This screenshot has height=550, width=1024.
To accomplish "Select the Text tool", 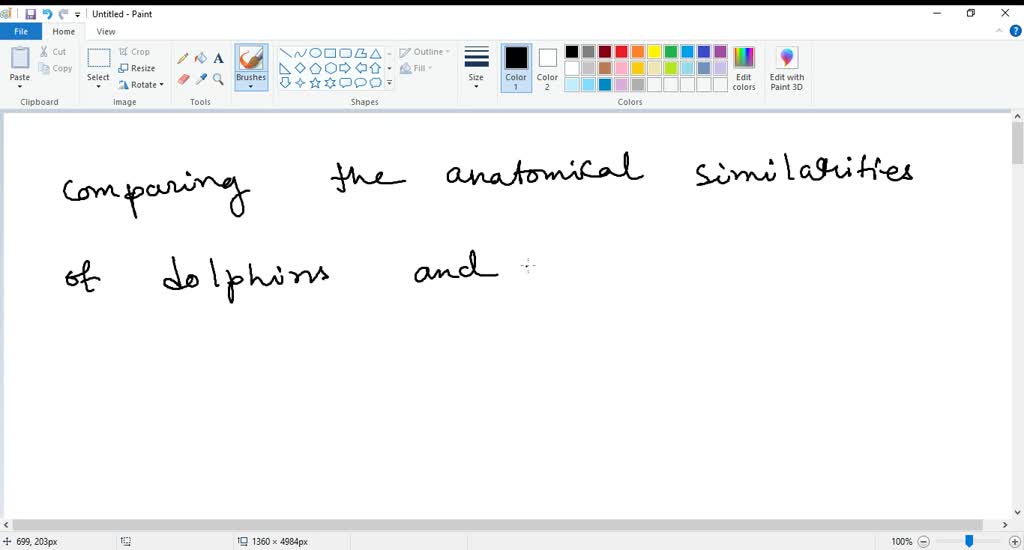I will click(x=218, y=59).
